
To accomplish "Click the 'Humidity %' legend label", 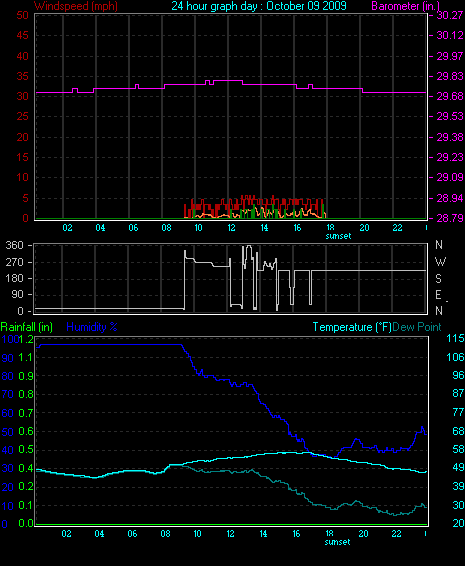I will (x=92, y=327).
